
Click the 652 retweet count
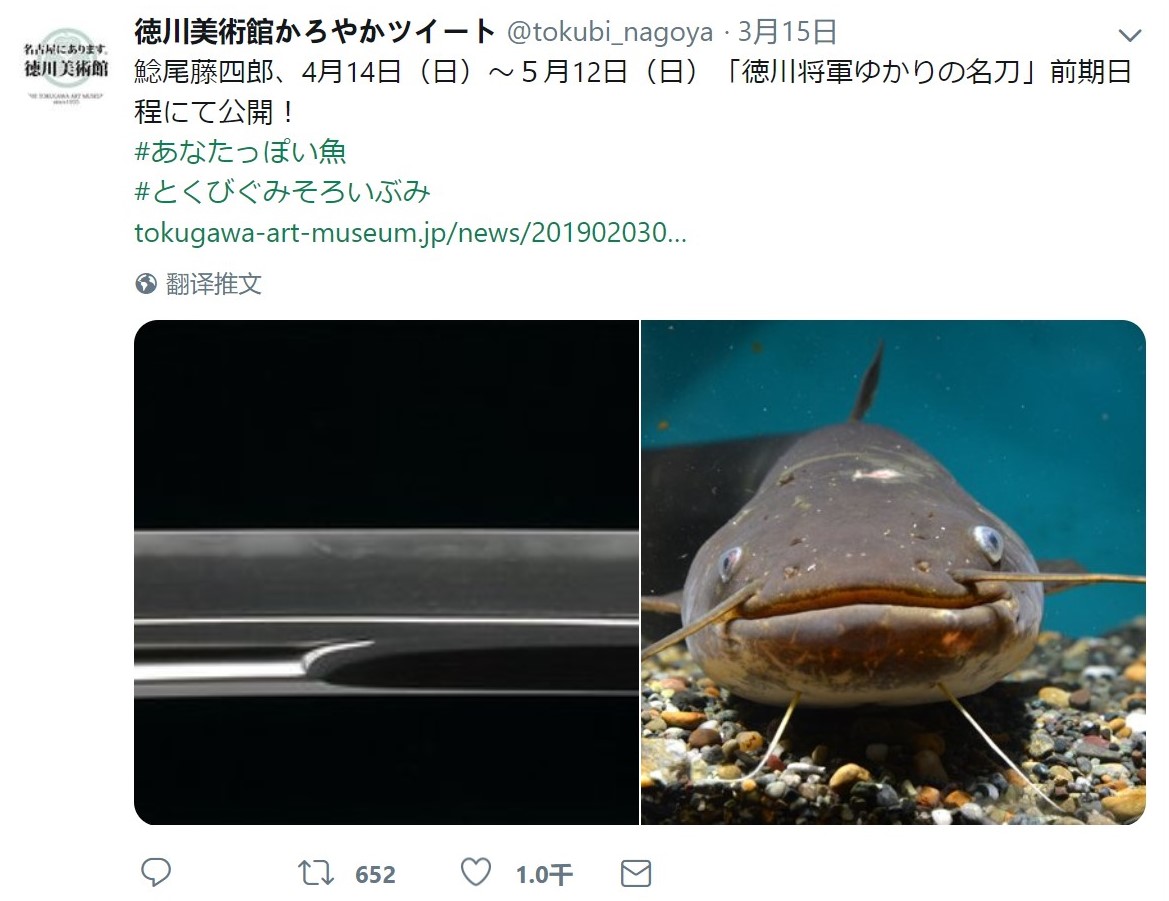[375, 874]
